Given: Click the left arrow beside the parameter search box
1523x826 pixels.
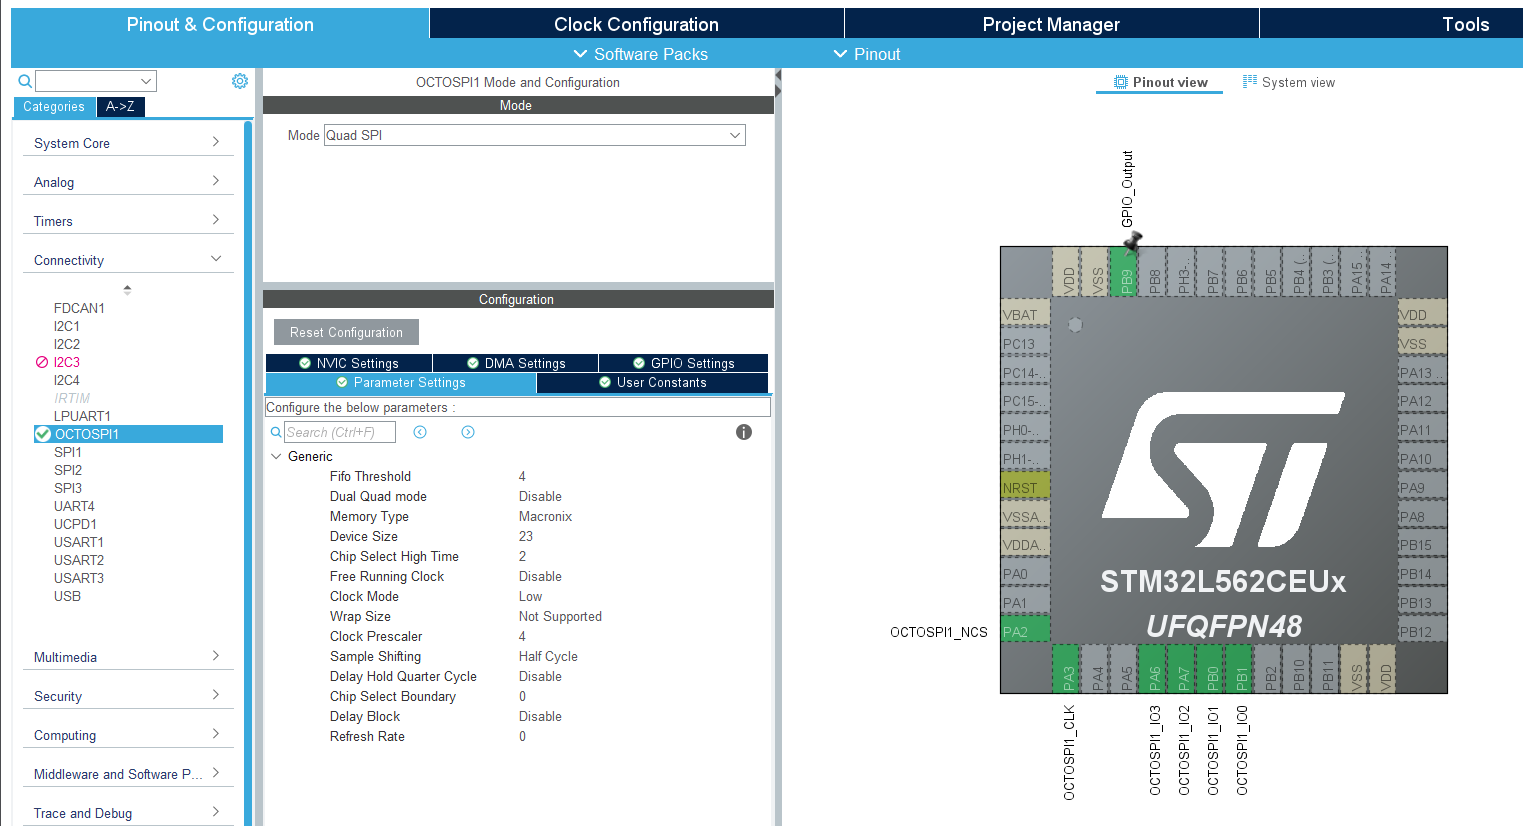Looking at the screenshot, I should click(419, 432).
